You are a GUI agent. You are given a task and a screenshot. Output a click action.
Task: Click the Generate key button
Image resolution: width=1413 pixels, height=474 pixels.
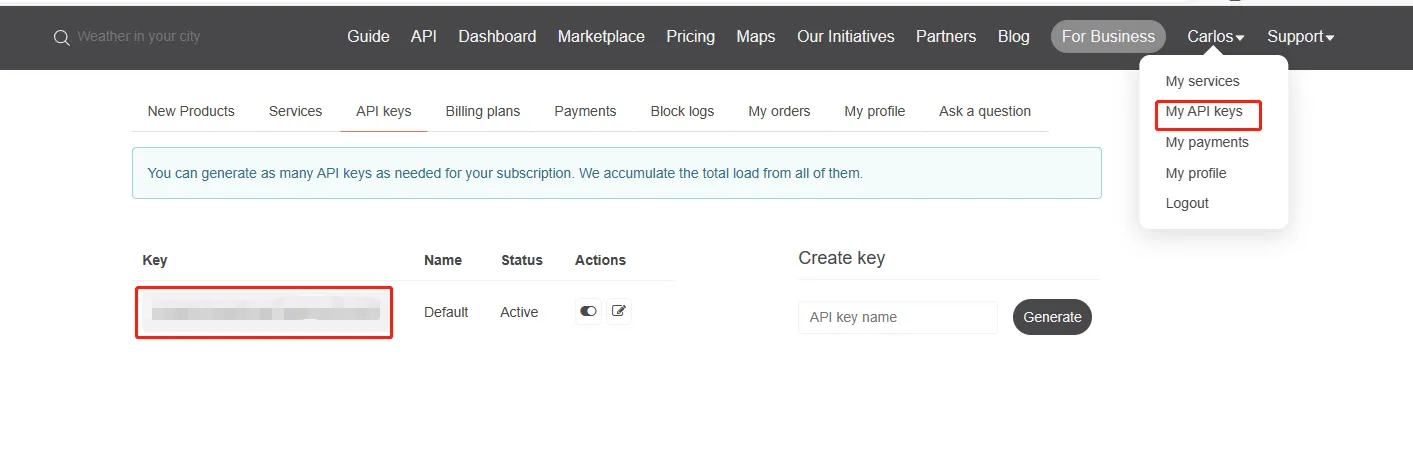pyautogui.click(x=1052, y=317)
